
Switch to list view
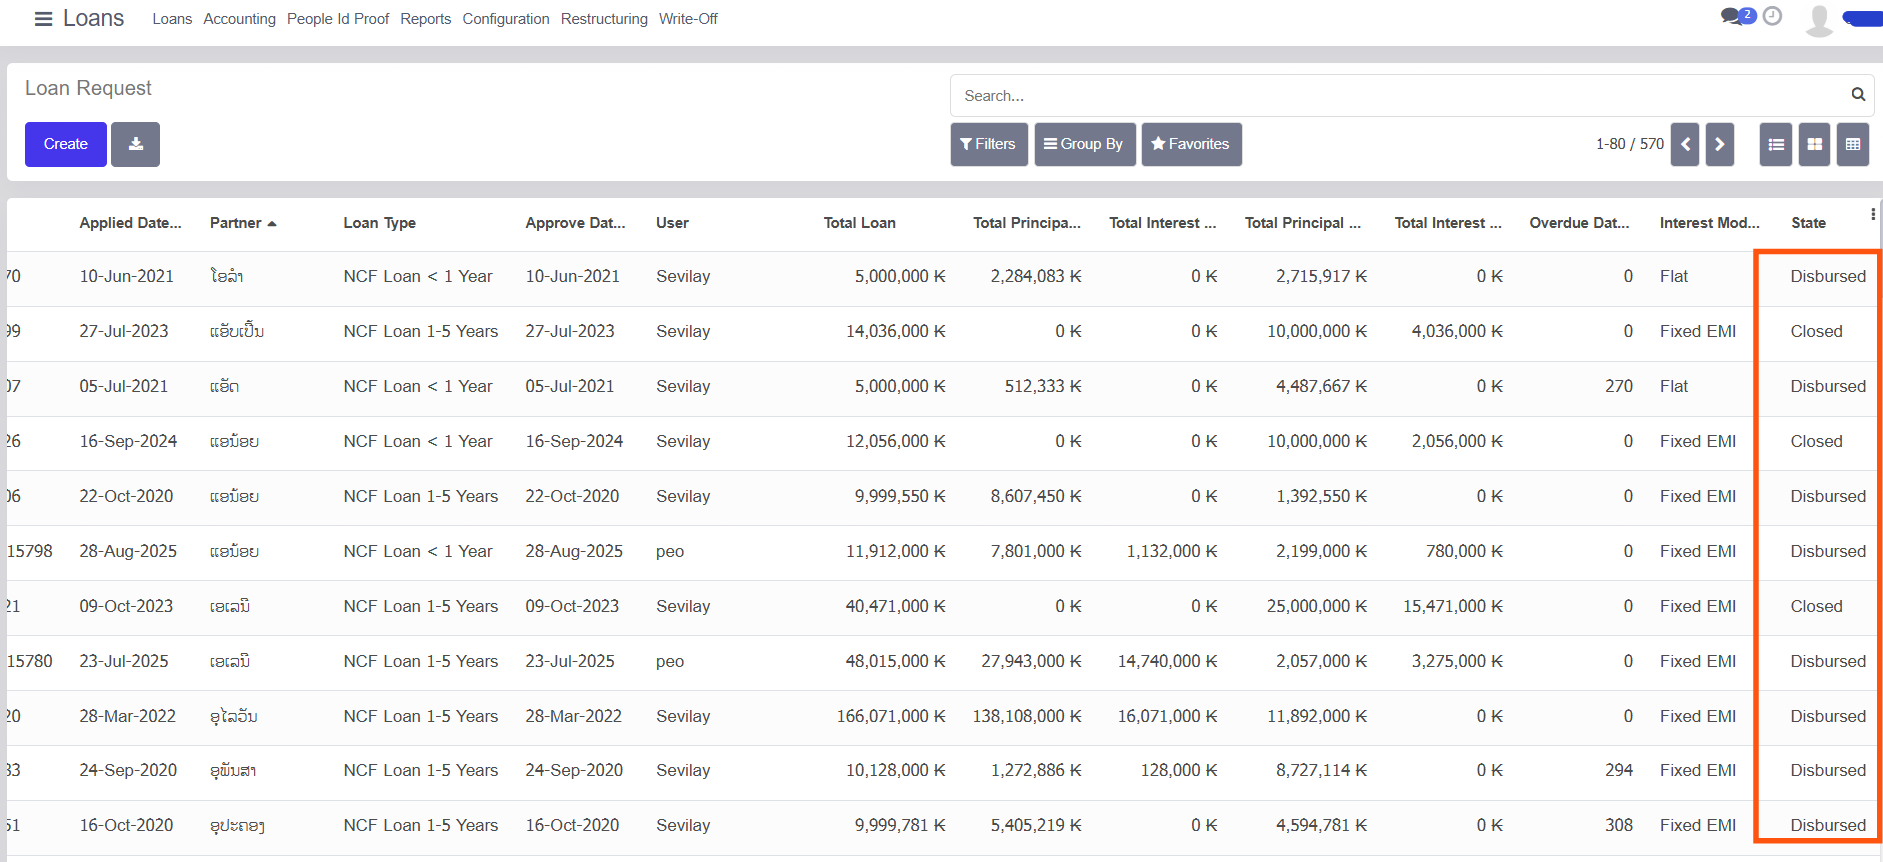(1776, 144)
